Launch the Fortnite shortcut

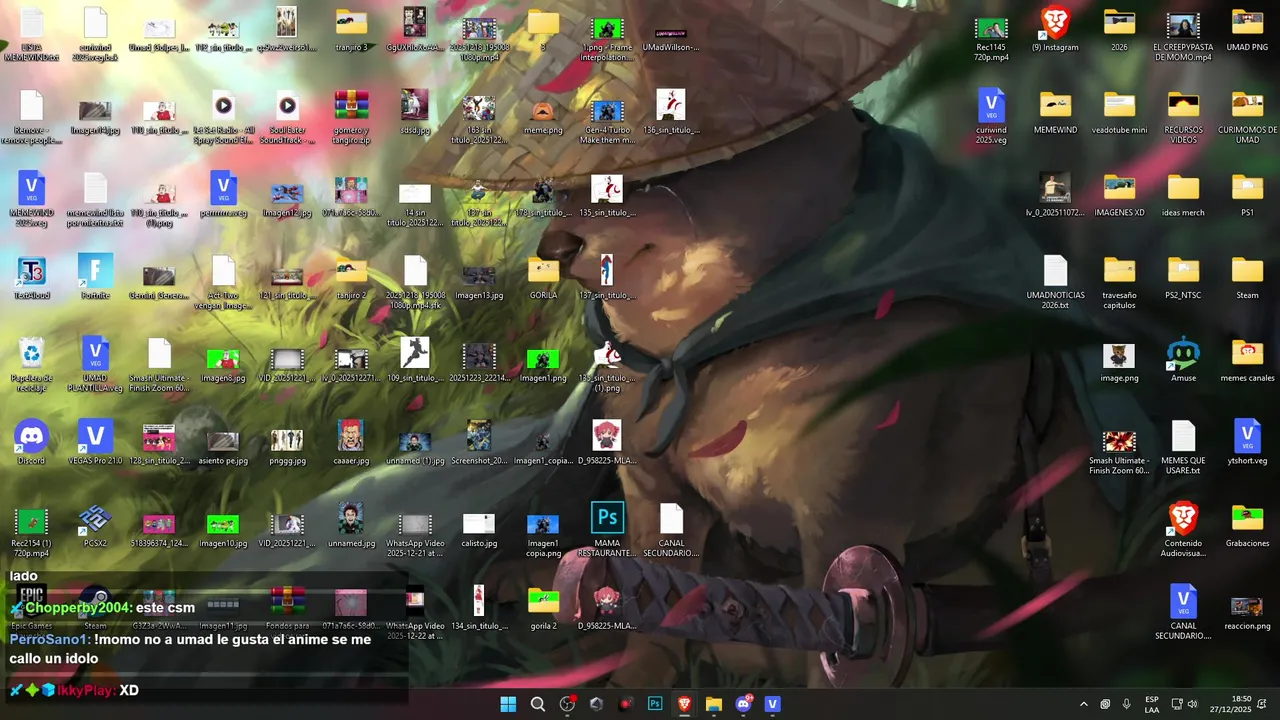pyautogui.click(x=95, y=278)
